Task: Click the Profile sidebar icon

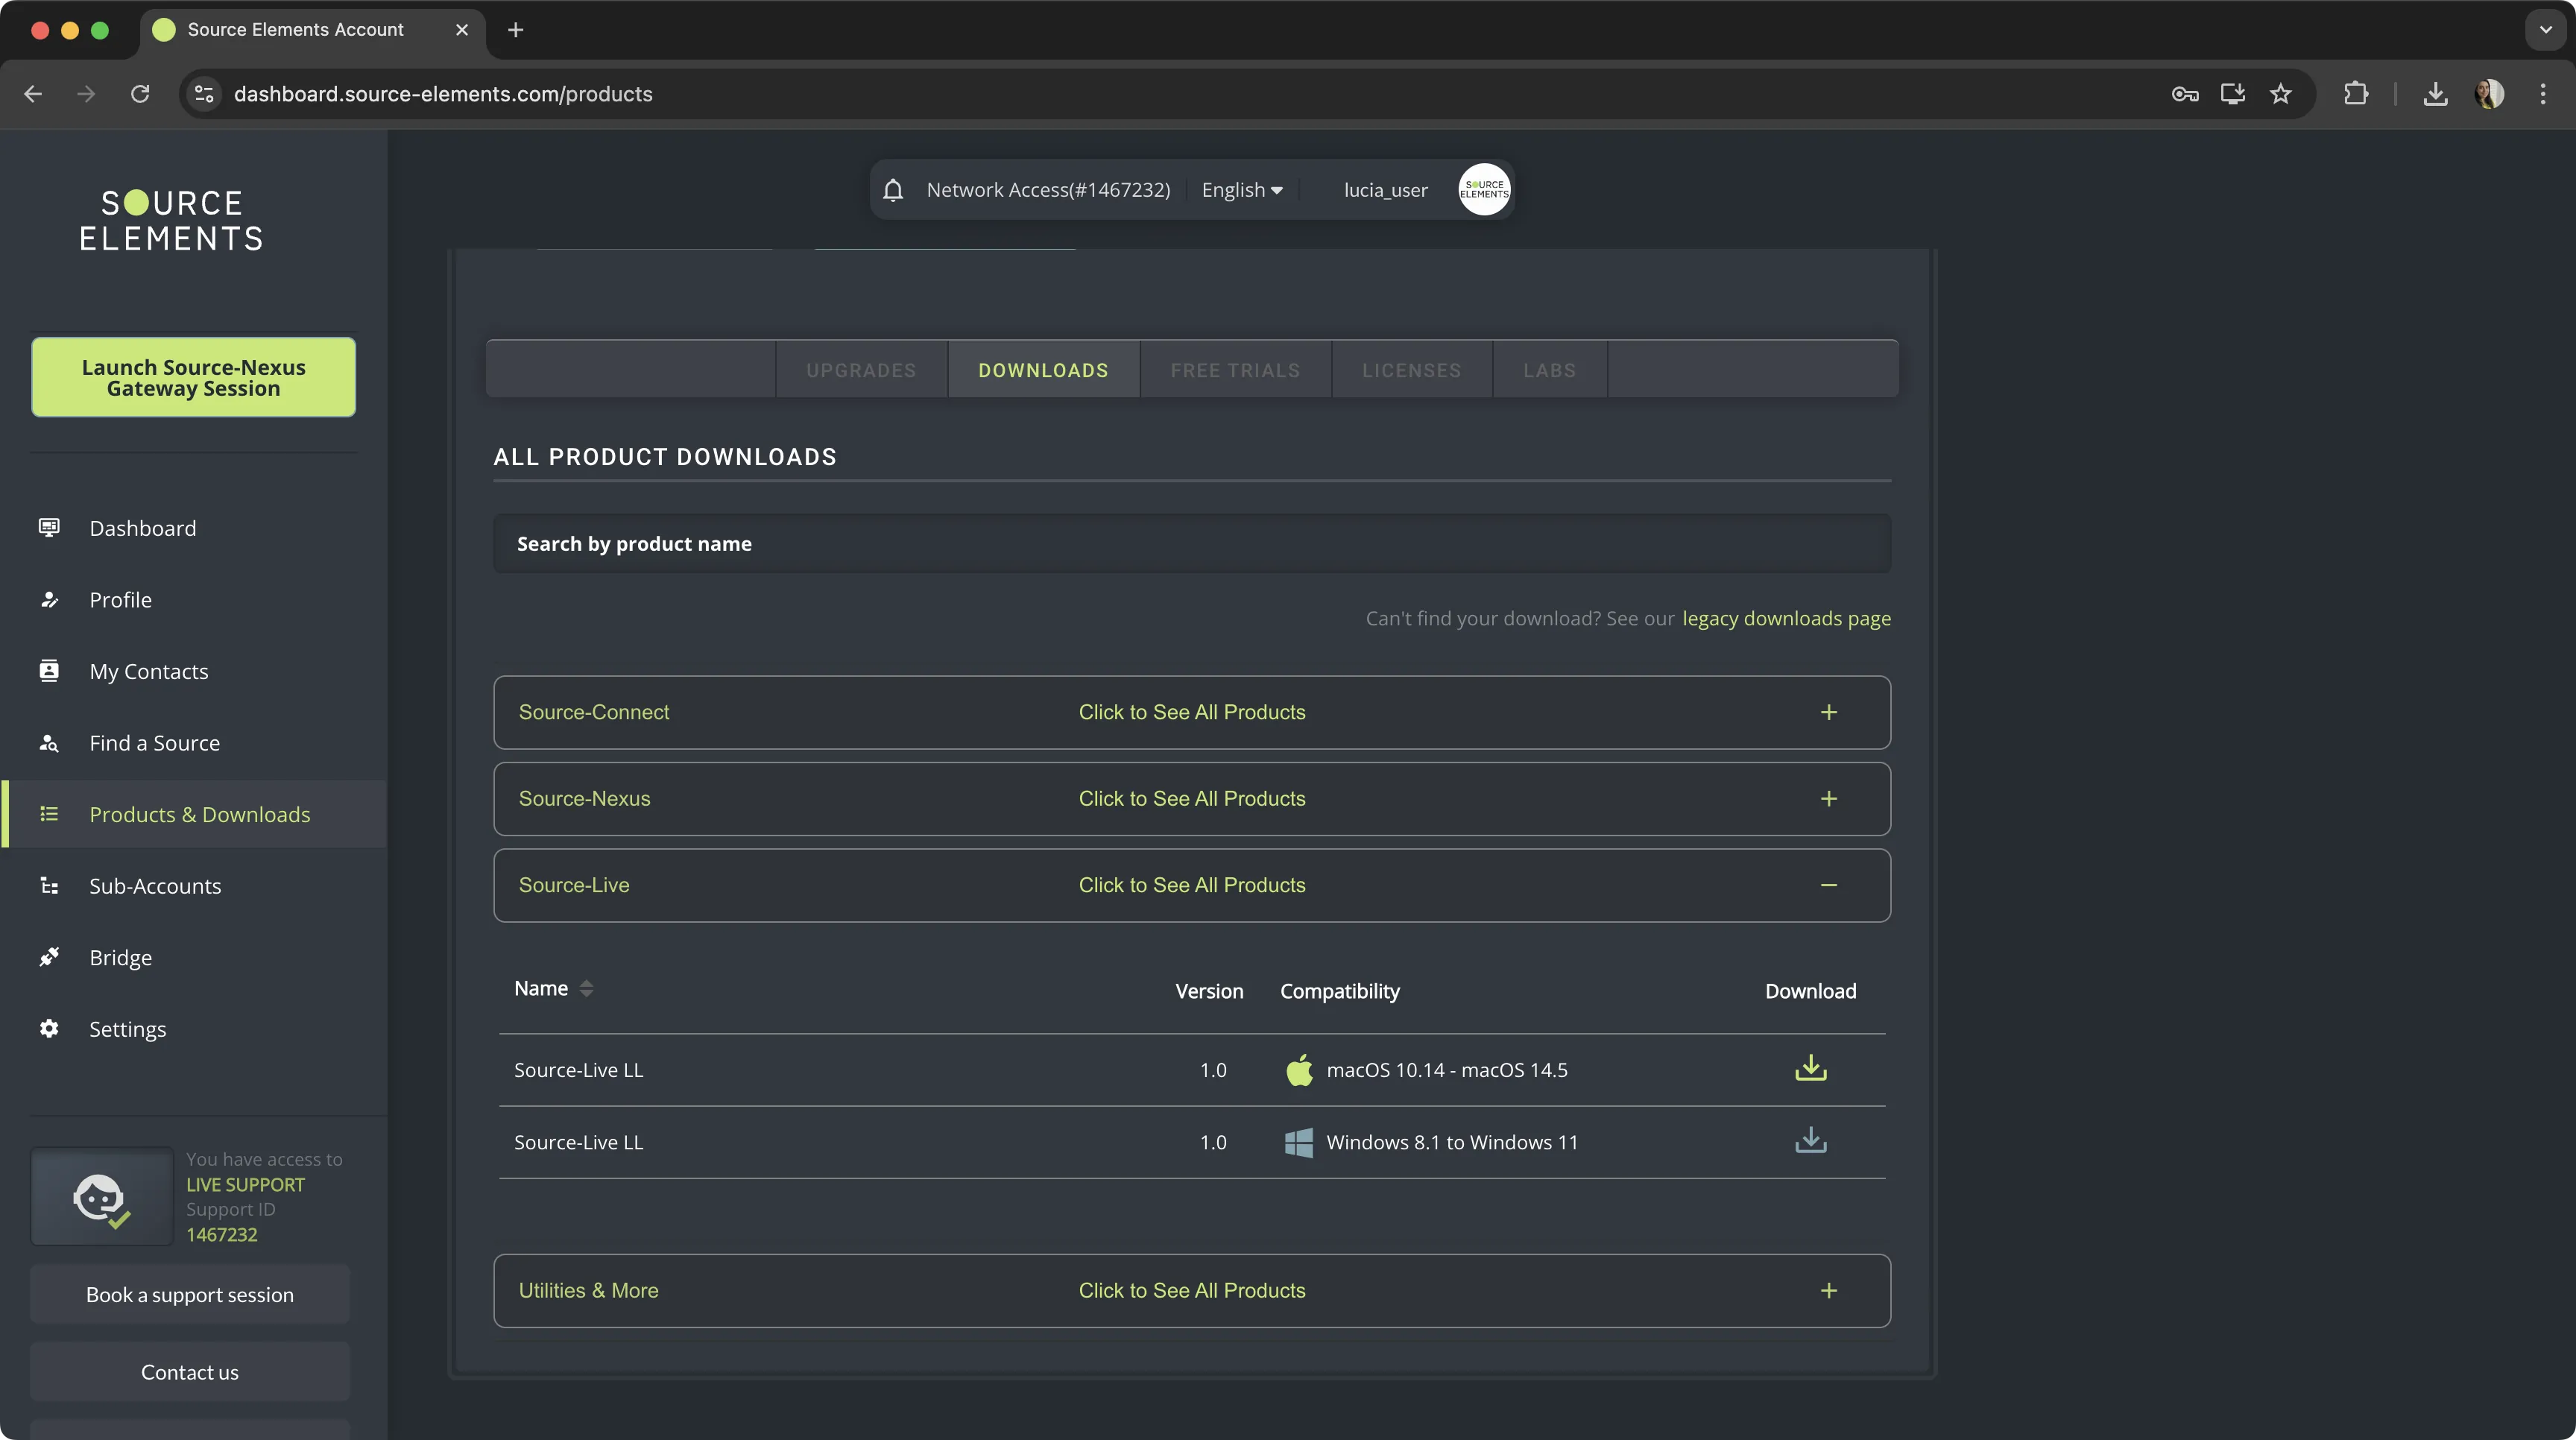Action: pos(49,599)
